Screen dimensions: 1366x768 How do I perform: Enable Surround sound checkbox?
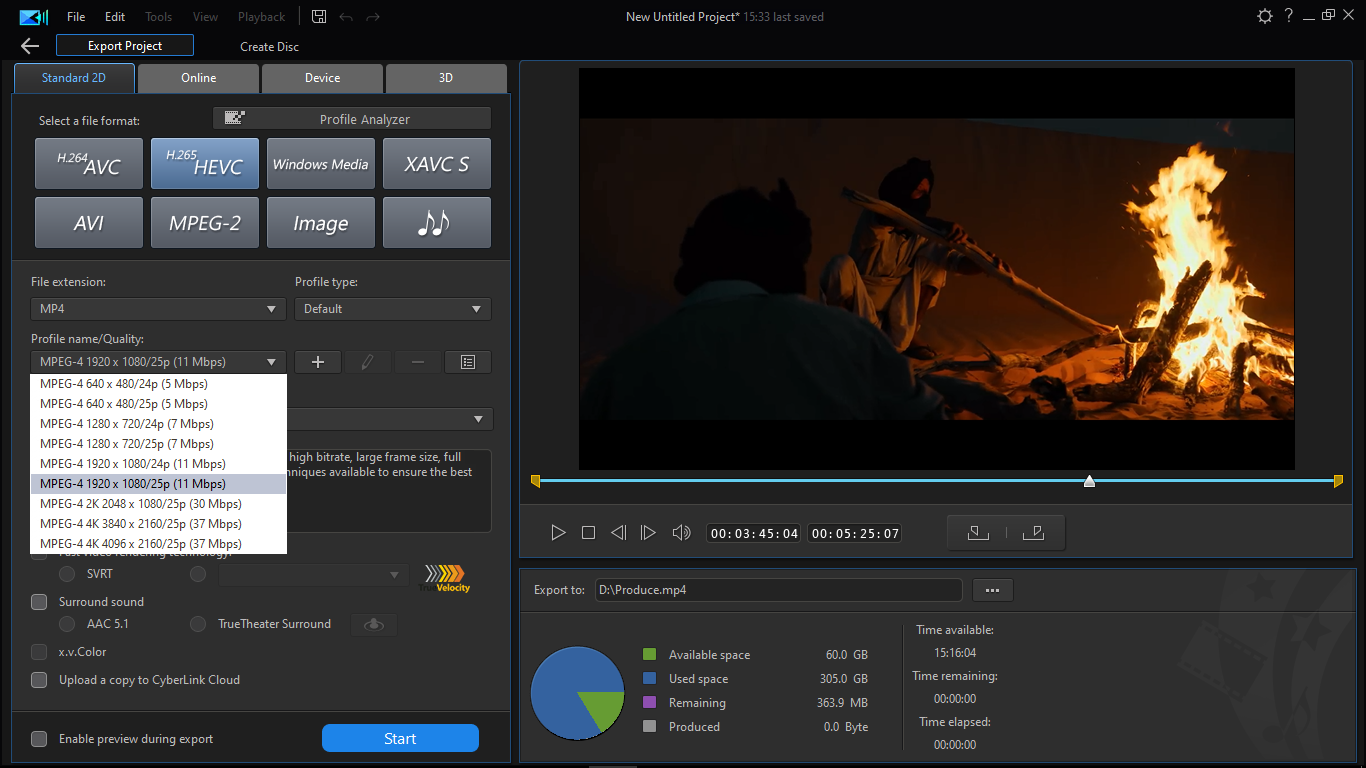pos(39,602)
